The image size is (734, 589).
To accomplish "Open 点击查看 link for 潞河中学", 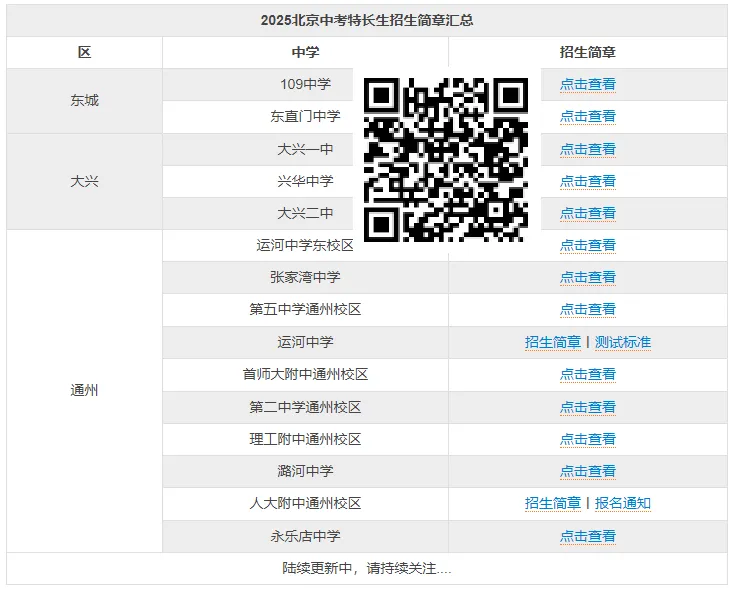I will [x=587, y=471].
